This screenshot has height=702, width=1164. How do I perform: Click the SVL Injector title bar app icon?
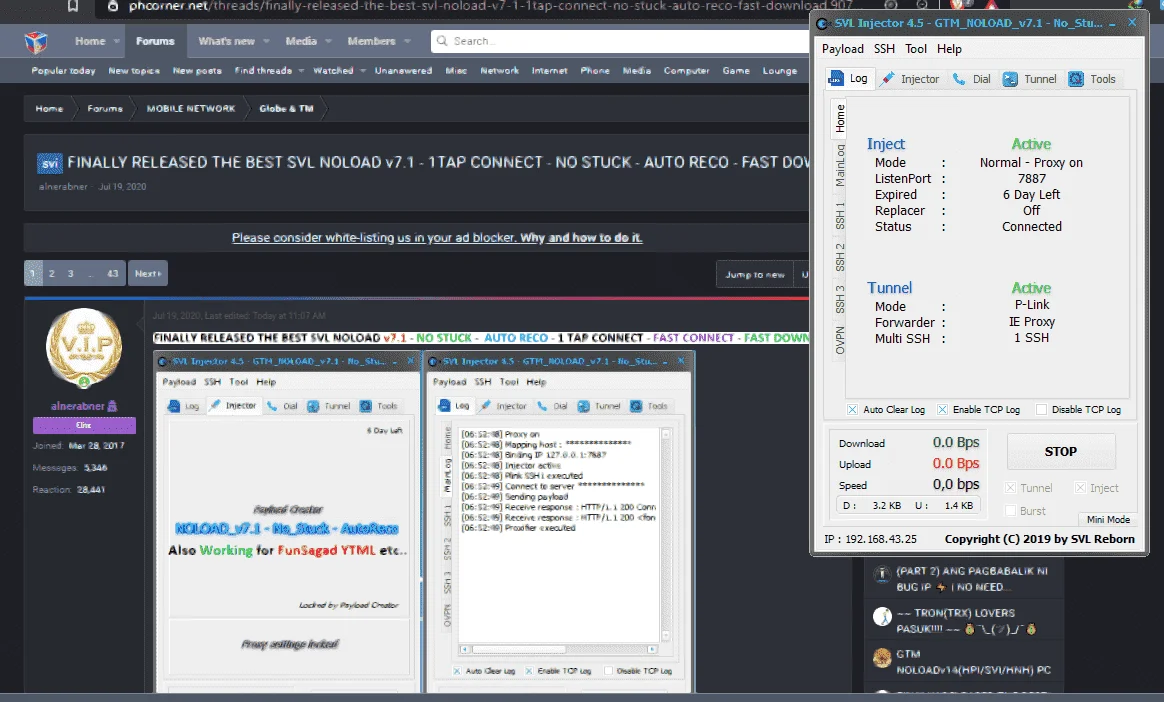pyautogui.click(x=822, y=24)
